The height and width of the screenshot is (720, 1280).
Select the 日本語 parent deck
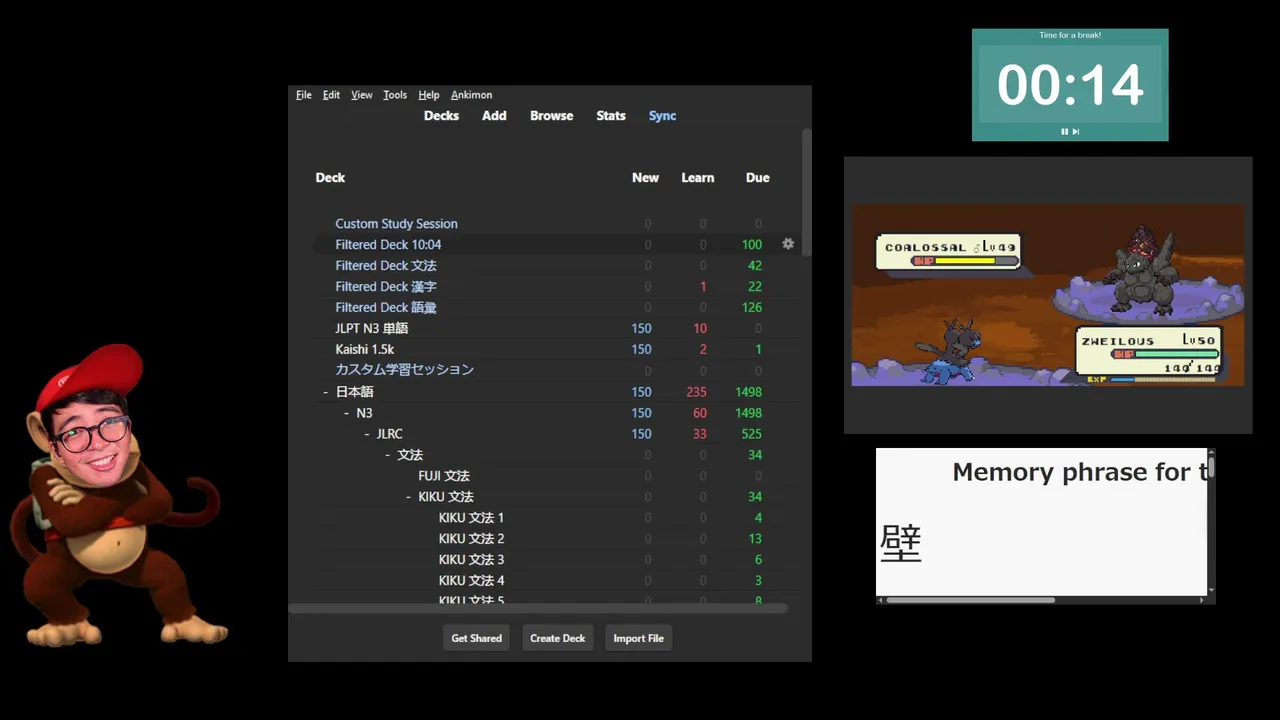coord(354,392)
